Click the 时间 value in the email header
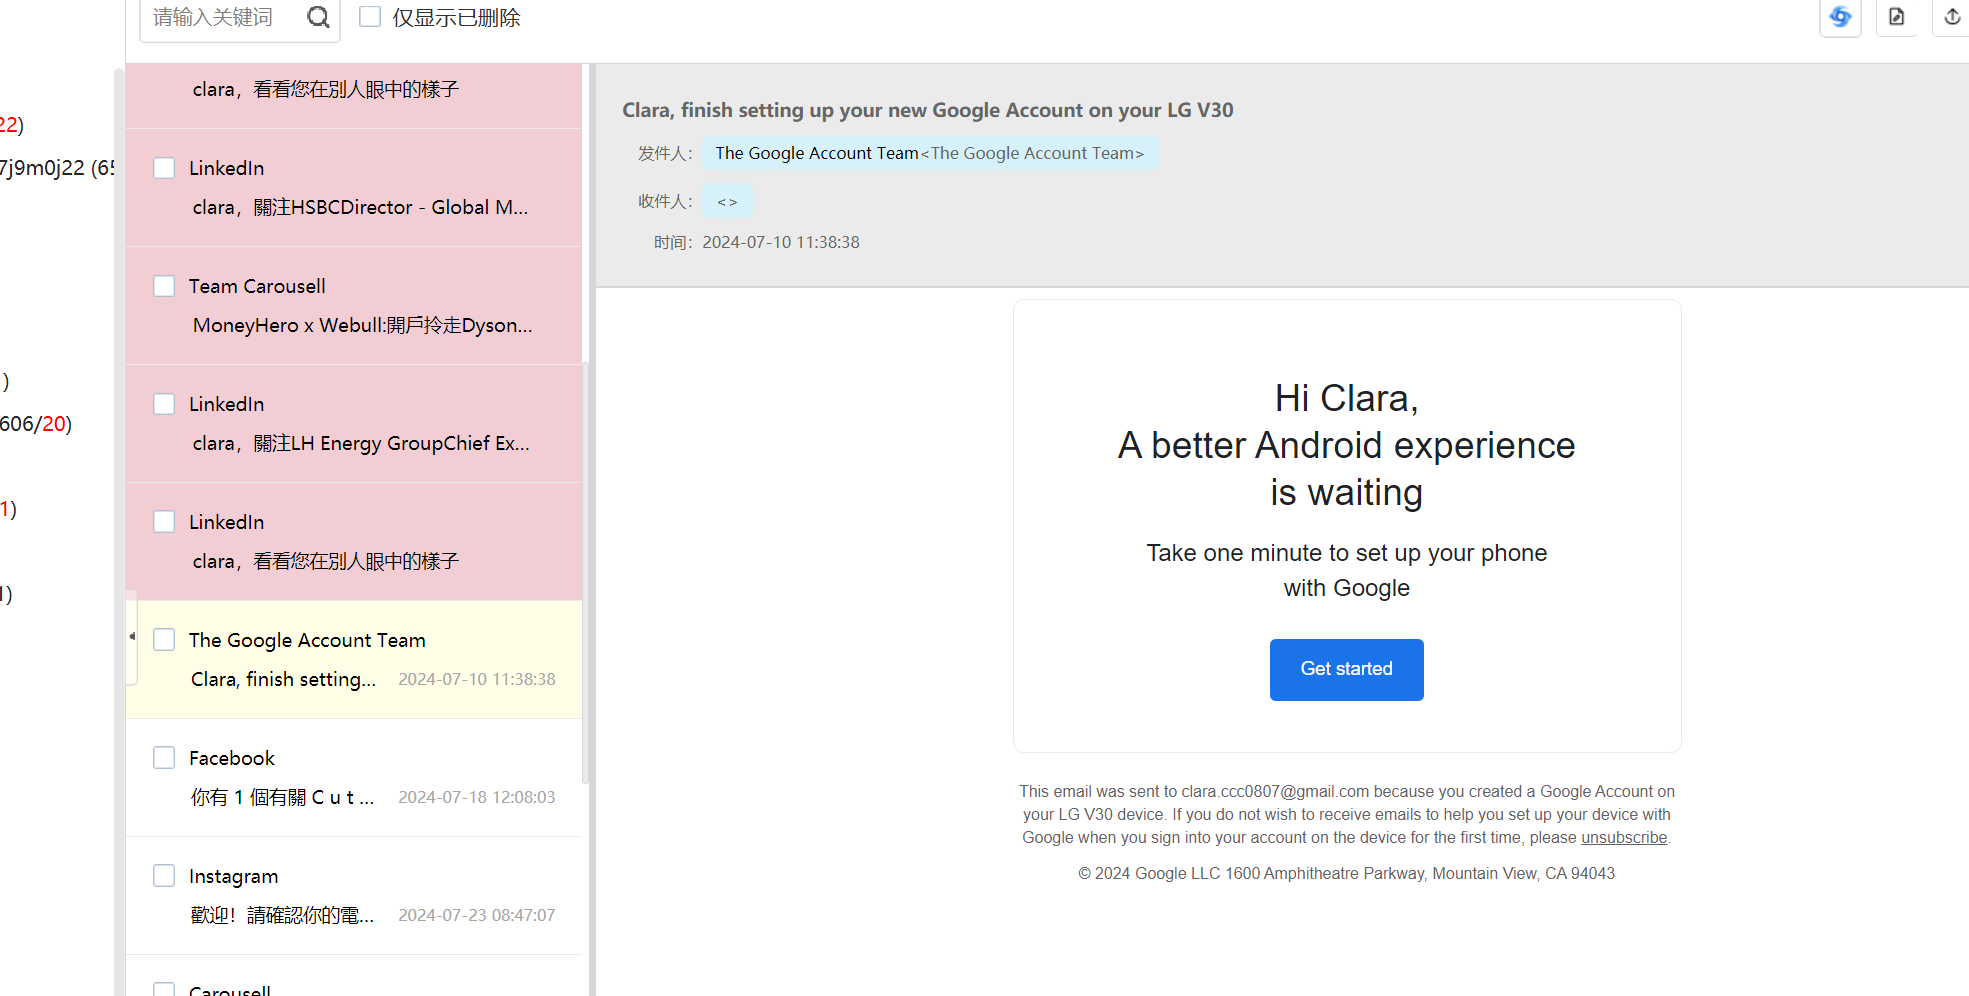 781,242
